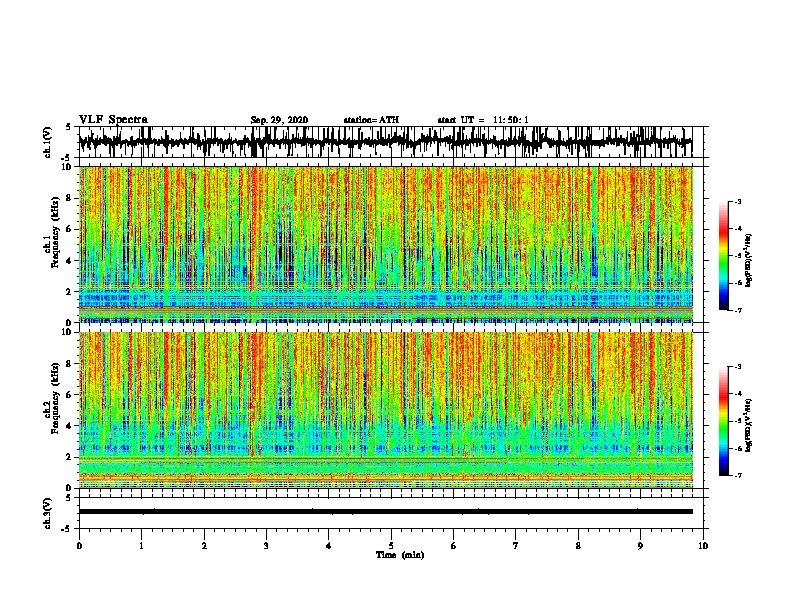Click the ch.2 spectrogram color bar
Viewport: 792px width, 612px height.
tap(723, 421)
